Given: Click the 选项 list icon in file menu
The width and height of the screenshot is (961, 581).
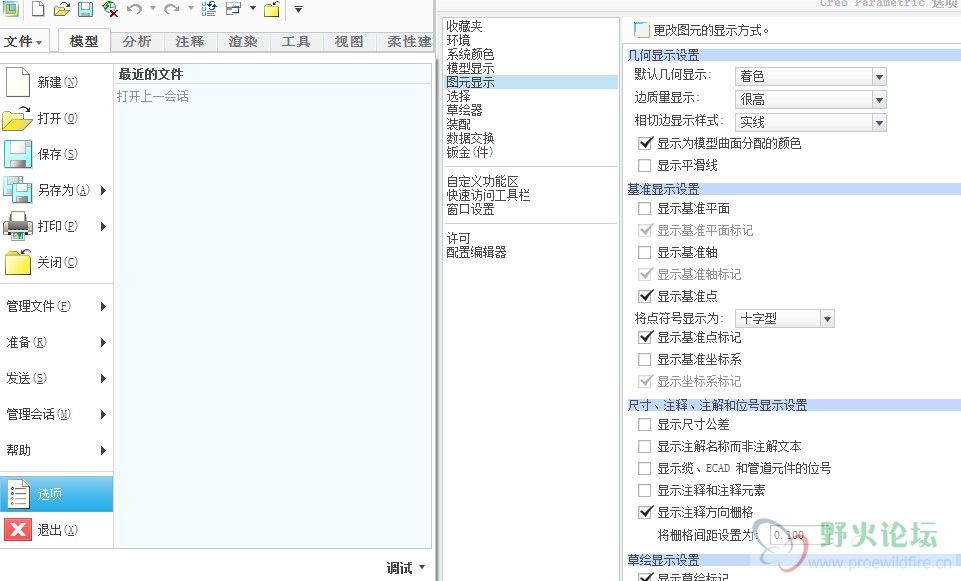Looking at the screenshot, I should click(18, 494).
